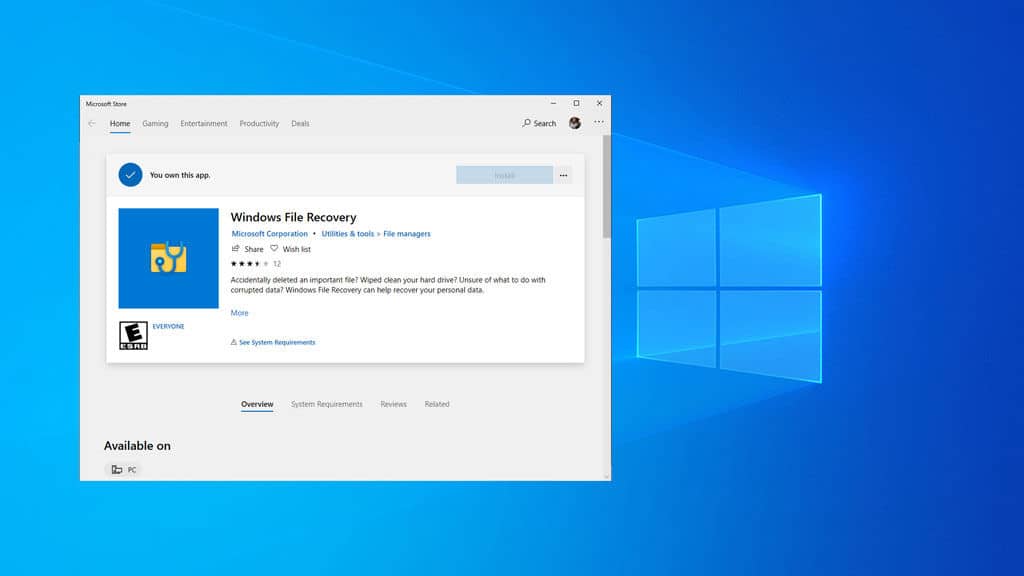Click the back arrow in Microsoft Store
1024x576 pixels.
91,123
